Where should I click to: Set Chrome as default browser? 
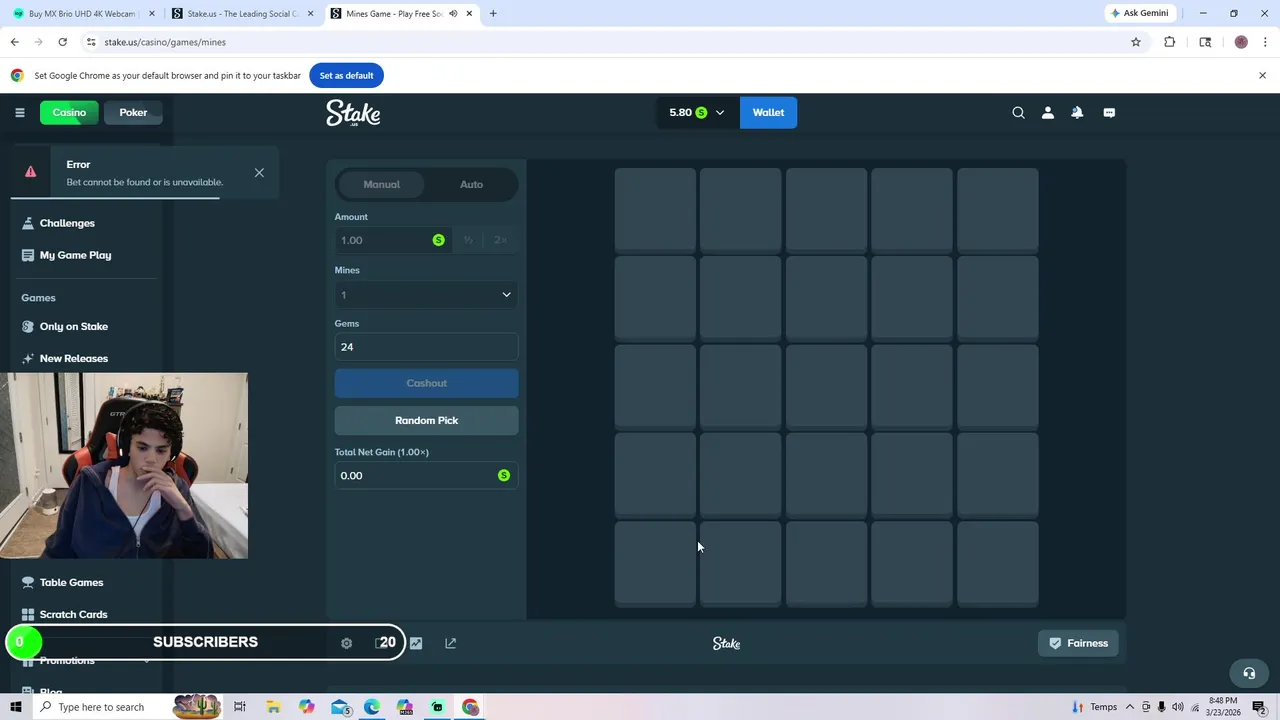[346, 75]
